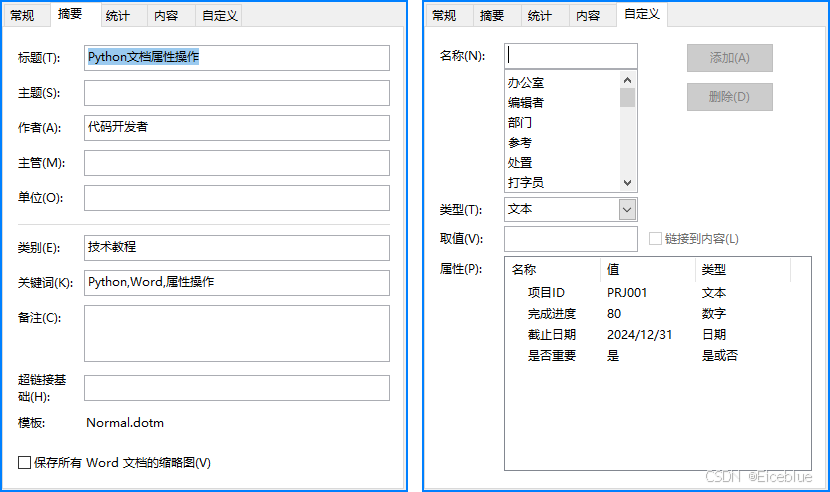The width and height of the screenshot is (830, 492).
Task: Click the name list scroll-up arrow
Action: pyautogui.click(x=627, y=80)
